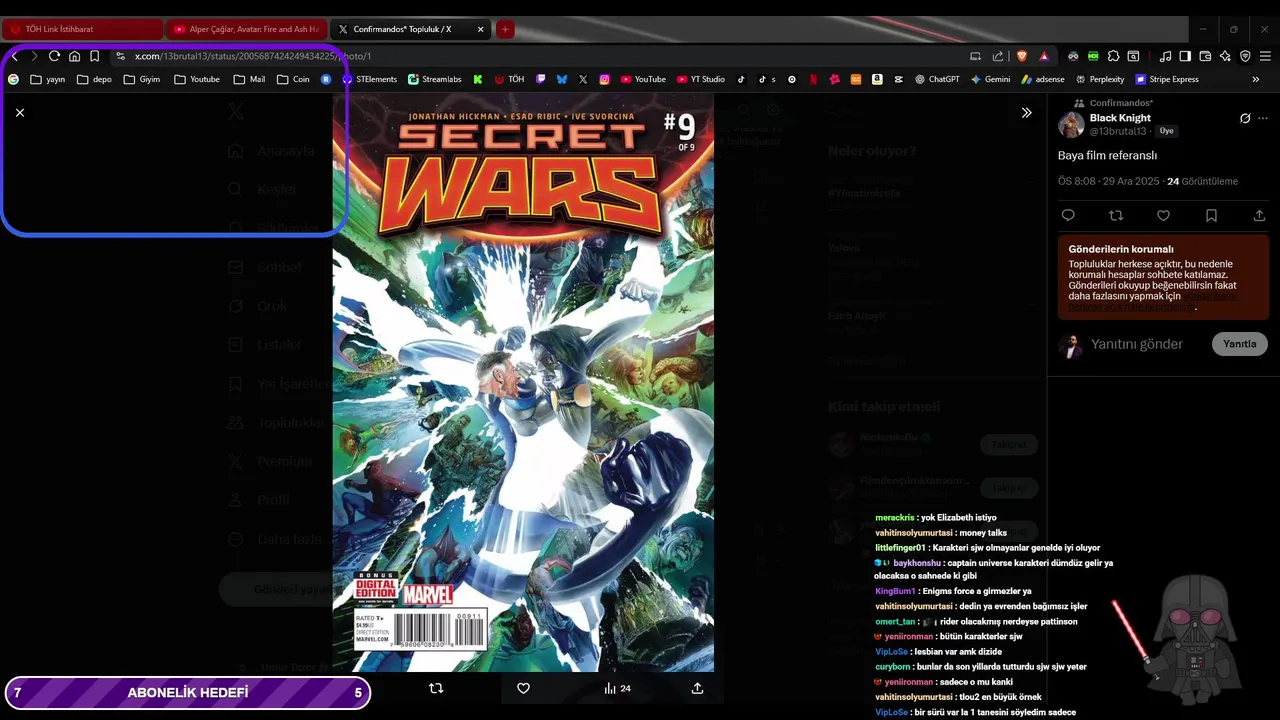Click the Secret Wars comic cover image

(x=523, y=382)
